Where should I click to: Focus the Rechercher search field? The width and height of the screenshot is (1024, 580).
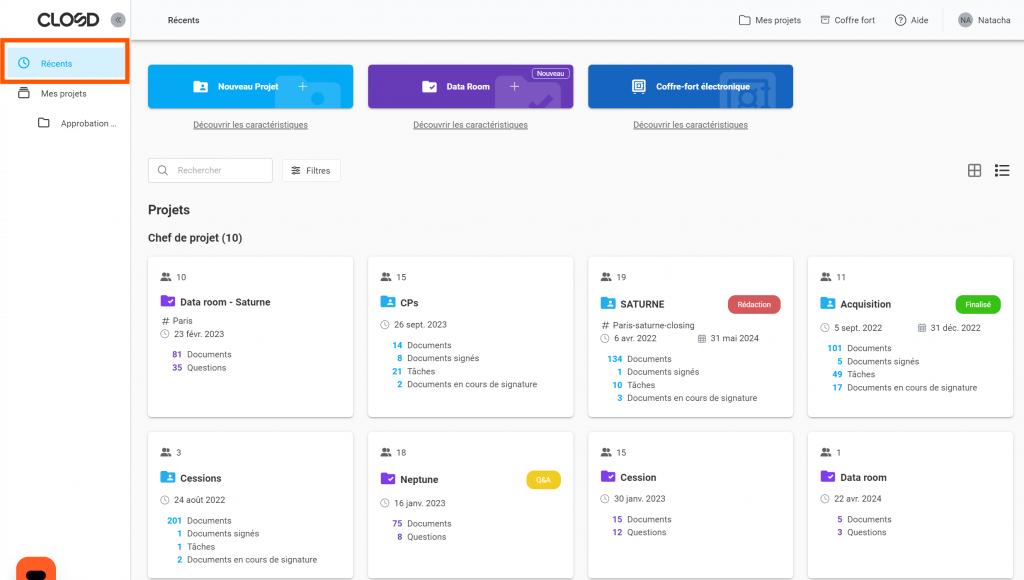[220, 171]
